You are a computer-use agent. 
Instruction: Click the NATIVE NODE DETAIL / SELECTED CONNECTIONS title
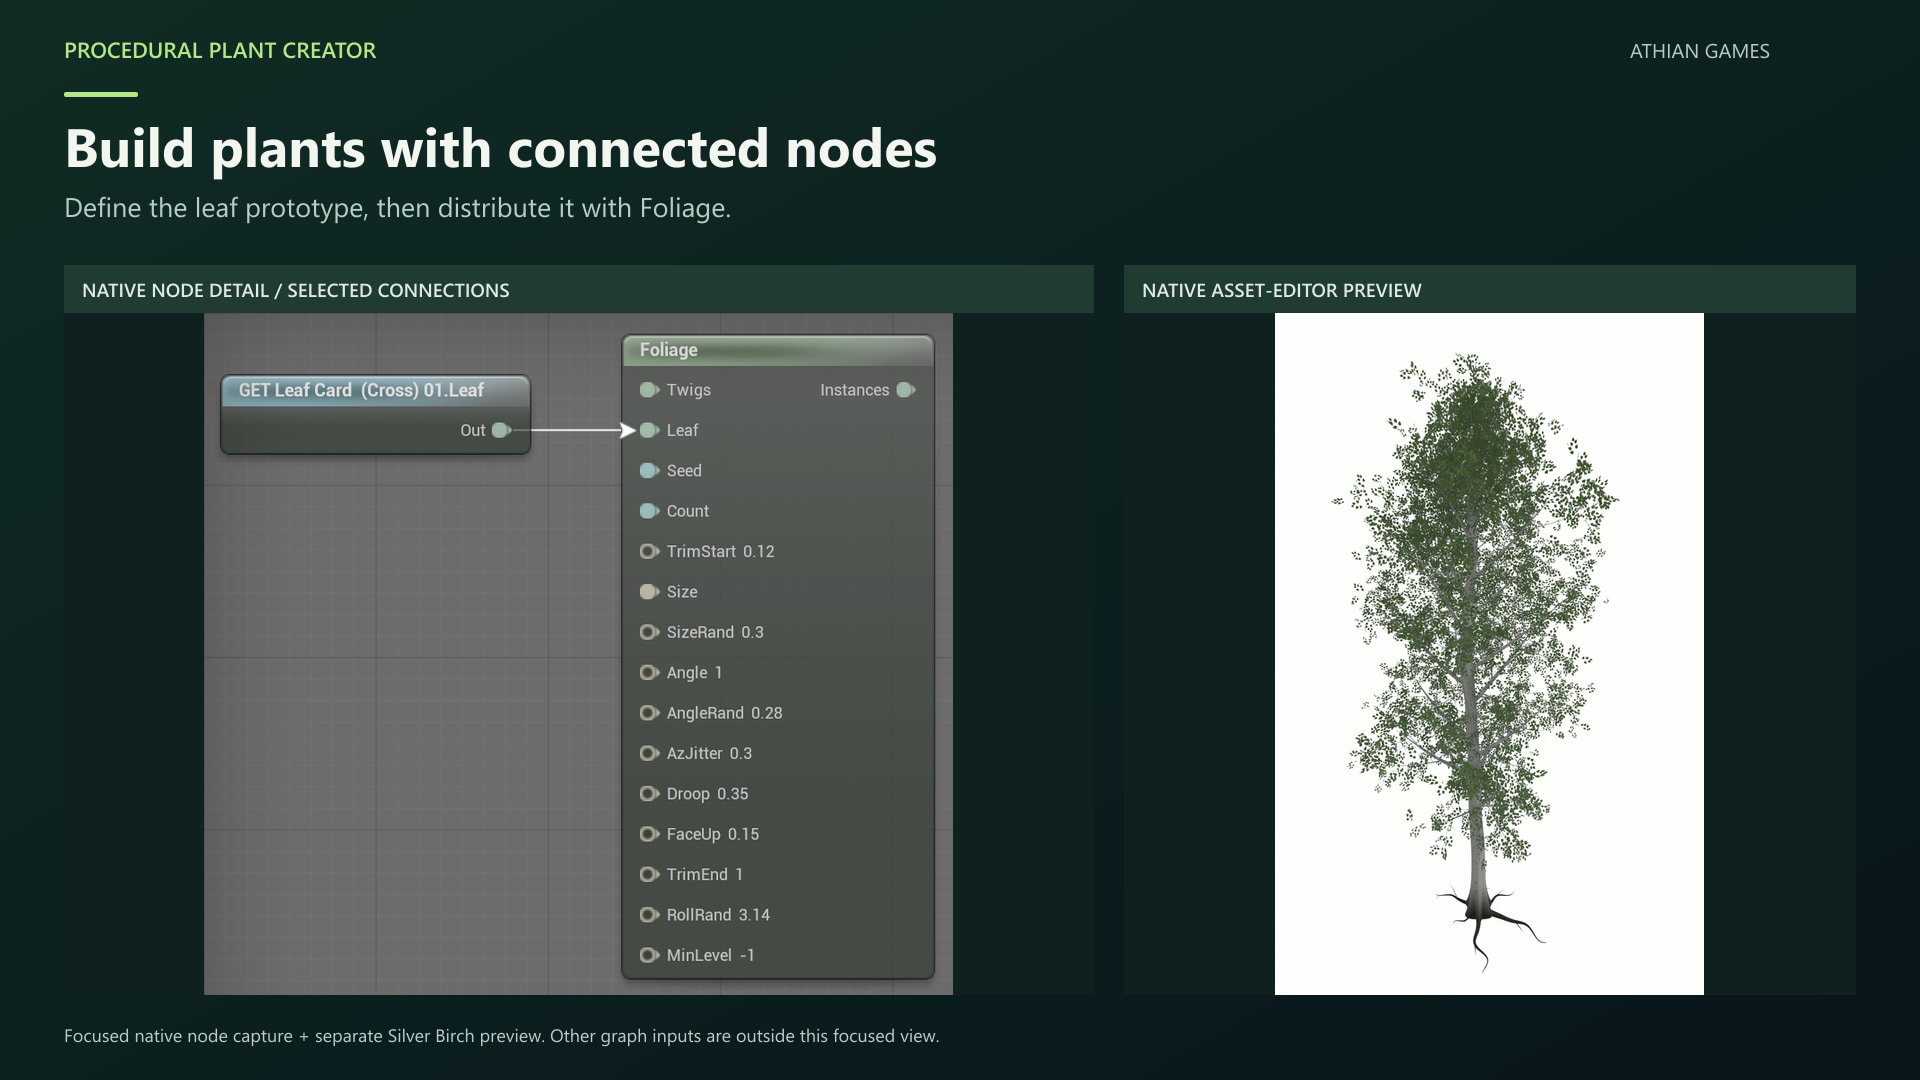[296, 290]
